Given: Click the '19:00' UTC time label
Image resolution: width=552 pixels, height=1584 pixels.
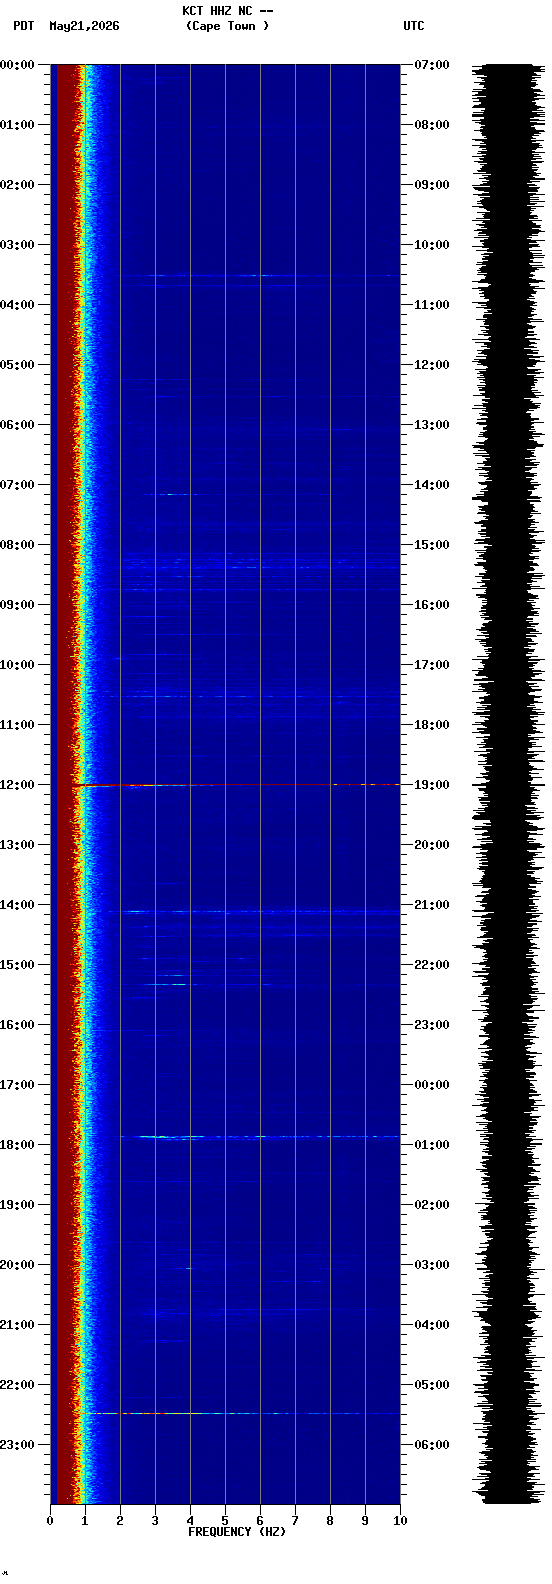Looking at the screenshot, I should (432, 785).
